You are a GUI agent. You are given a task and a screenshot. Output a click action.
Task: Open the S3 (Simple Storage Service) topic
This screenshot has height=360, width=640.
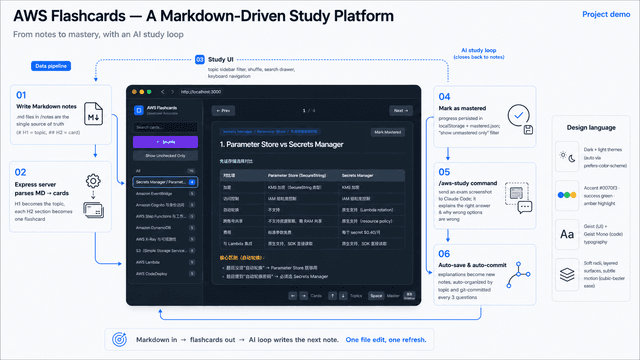tap(165, 251)
